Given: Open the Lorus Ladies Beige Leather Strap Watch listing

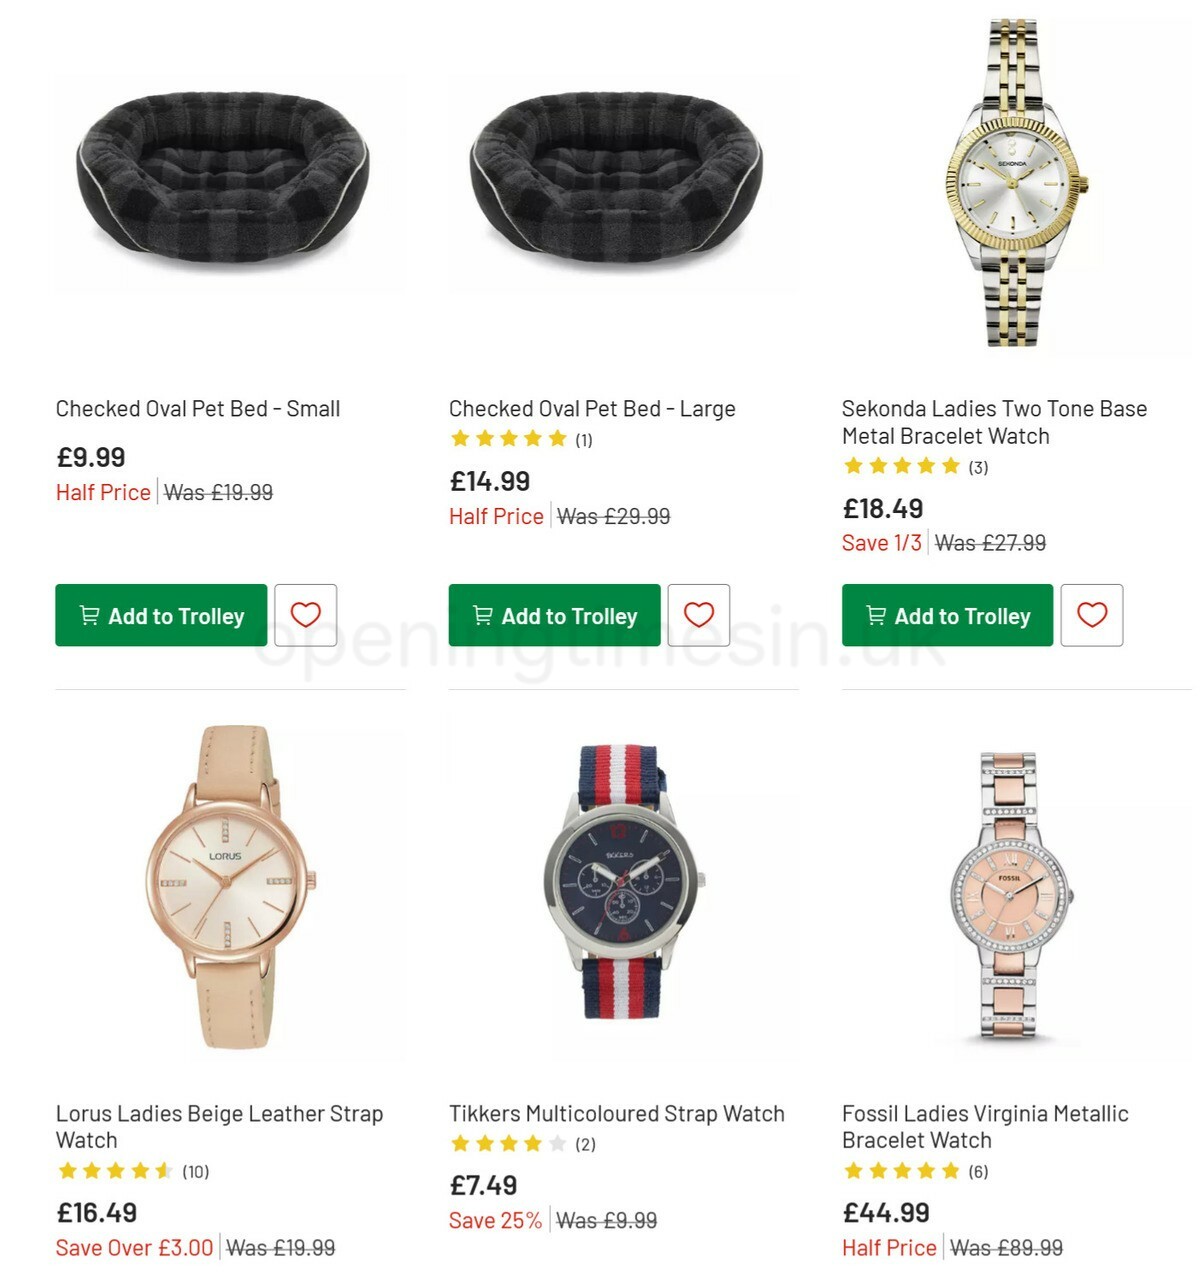Looking at the screenshot, I should (219, 1126).
